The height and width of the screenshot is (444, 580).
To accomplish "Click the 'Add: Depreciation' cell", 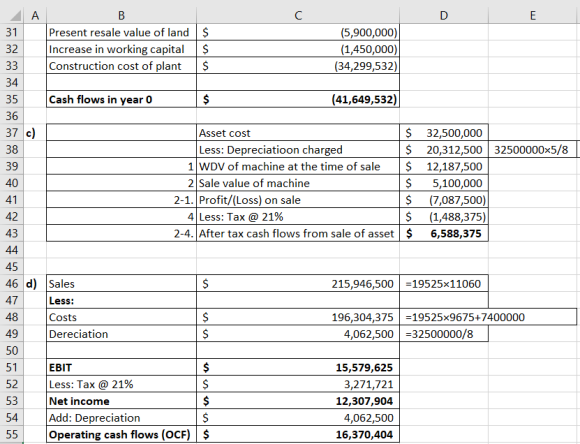I will click(121, 418).
